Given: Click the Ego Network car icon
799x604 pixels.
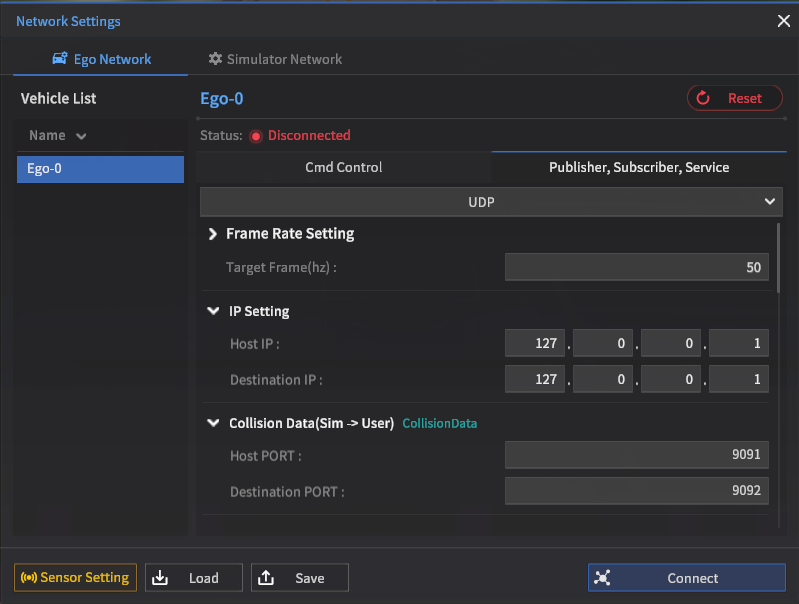Looking at the screenshot, I should point(60,59).
